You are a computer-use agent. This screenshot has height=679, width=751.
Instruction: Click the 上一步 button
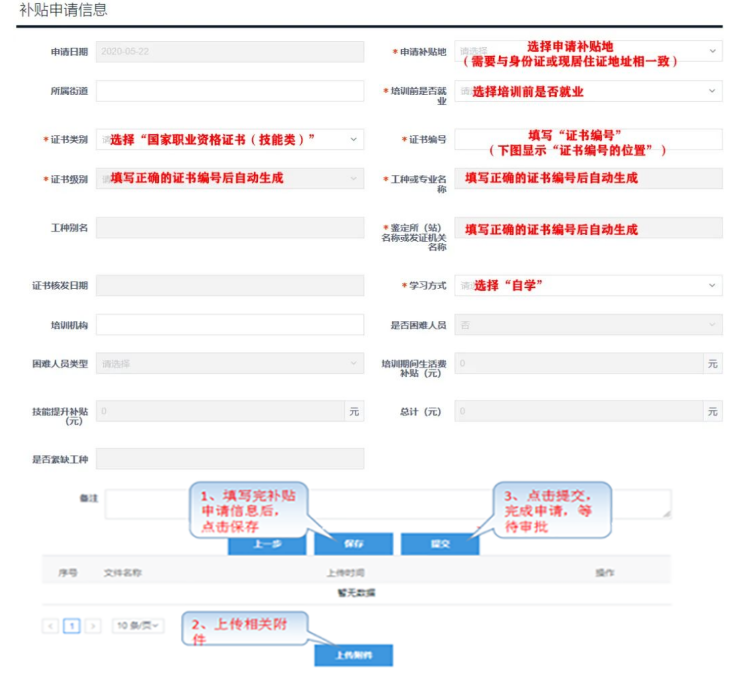(267, 544)
